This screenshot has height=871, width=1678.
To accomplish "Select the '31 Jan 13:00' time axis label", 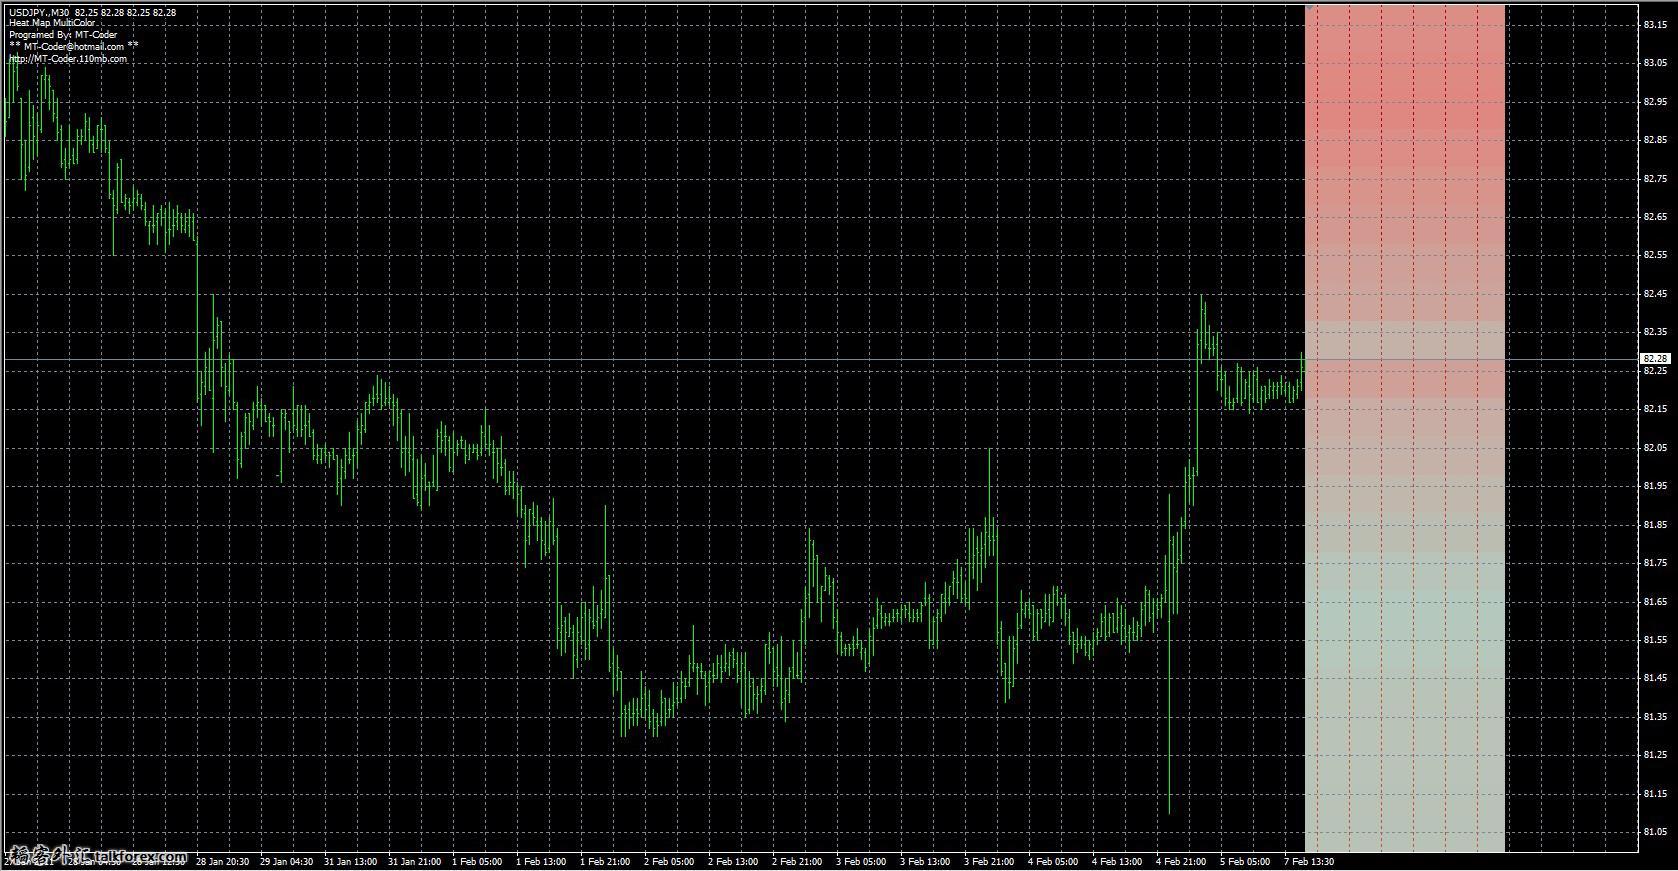I will point(350,861).
